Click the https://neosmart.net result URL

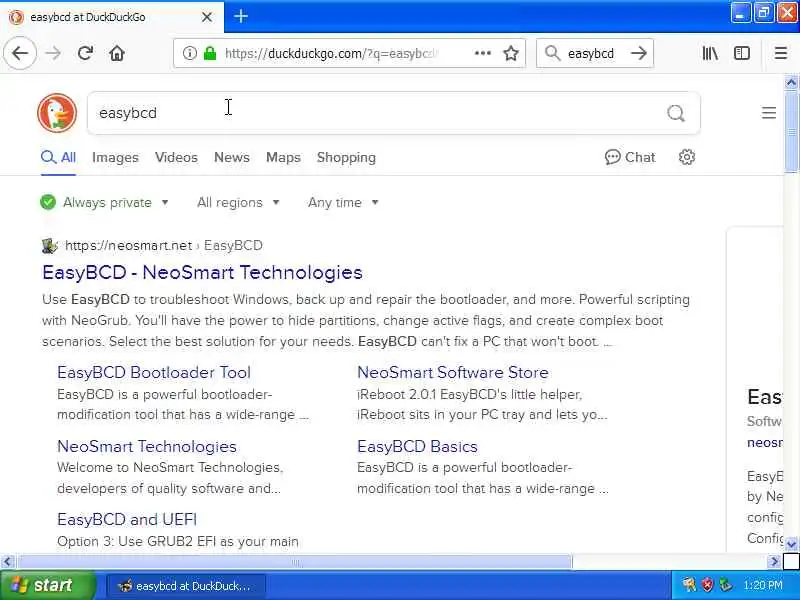pos(129,245)
